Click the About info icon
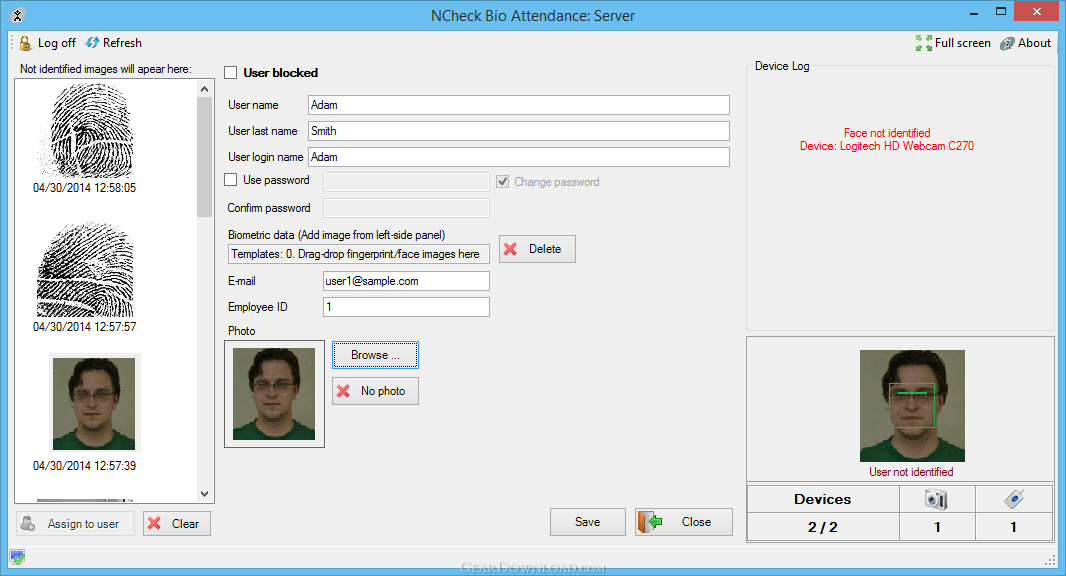Viewport: 1066px width, 576px height. (x=1007, y=44)
